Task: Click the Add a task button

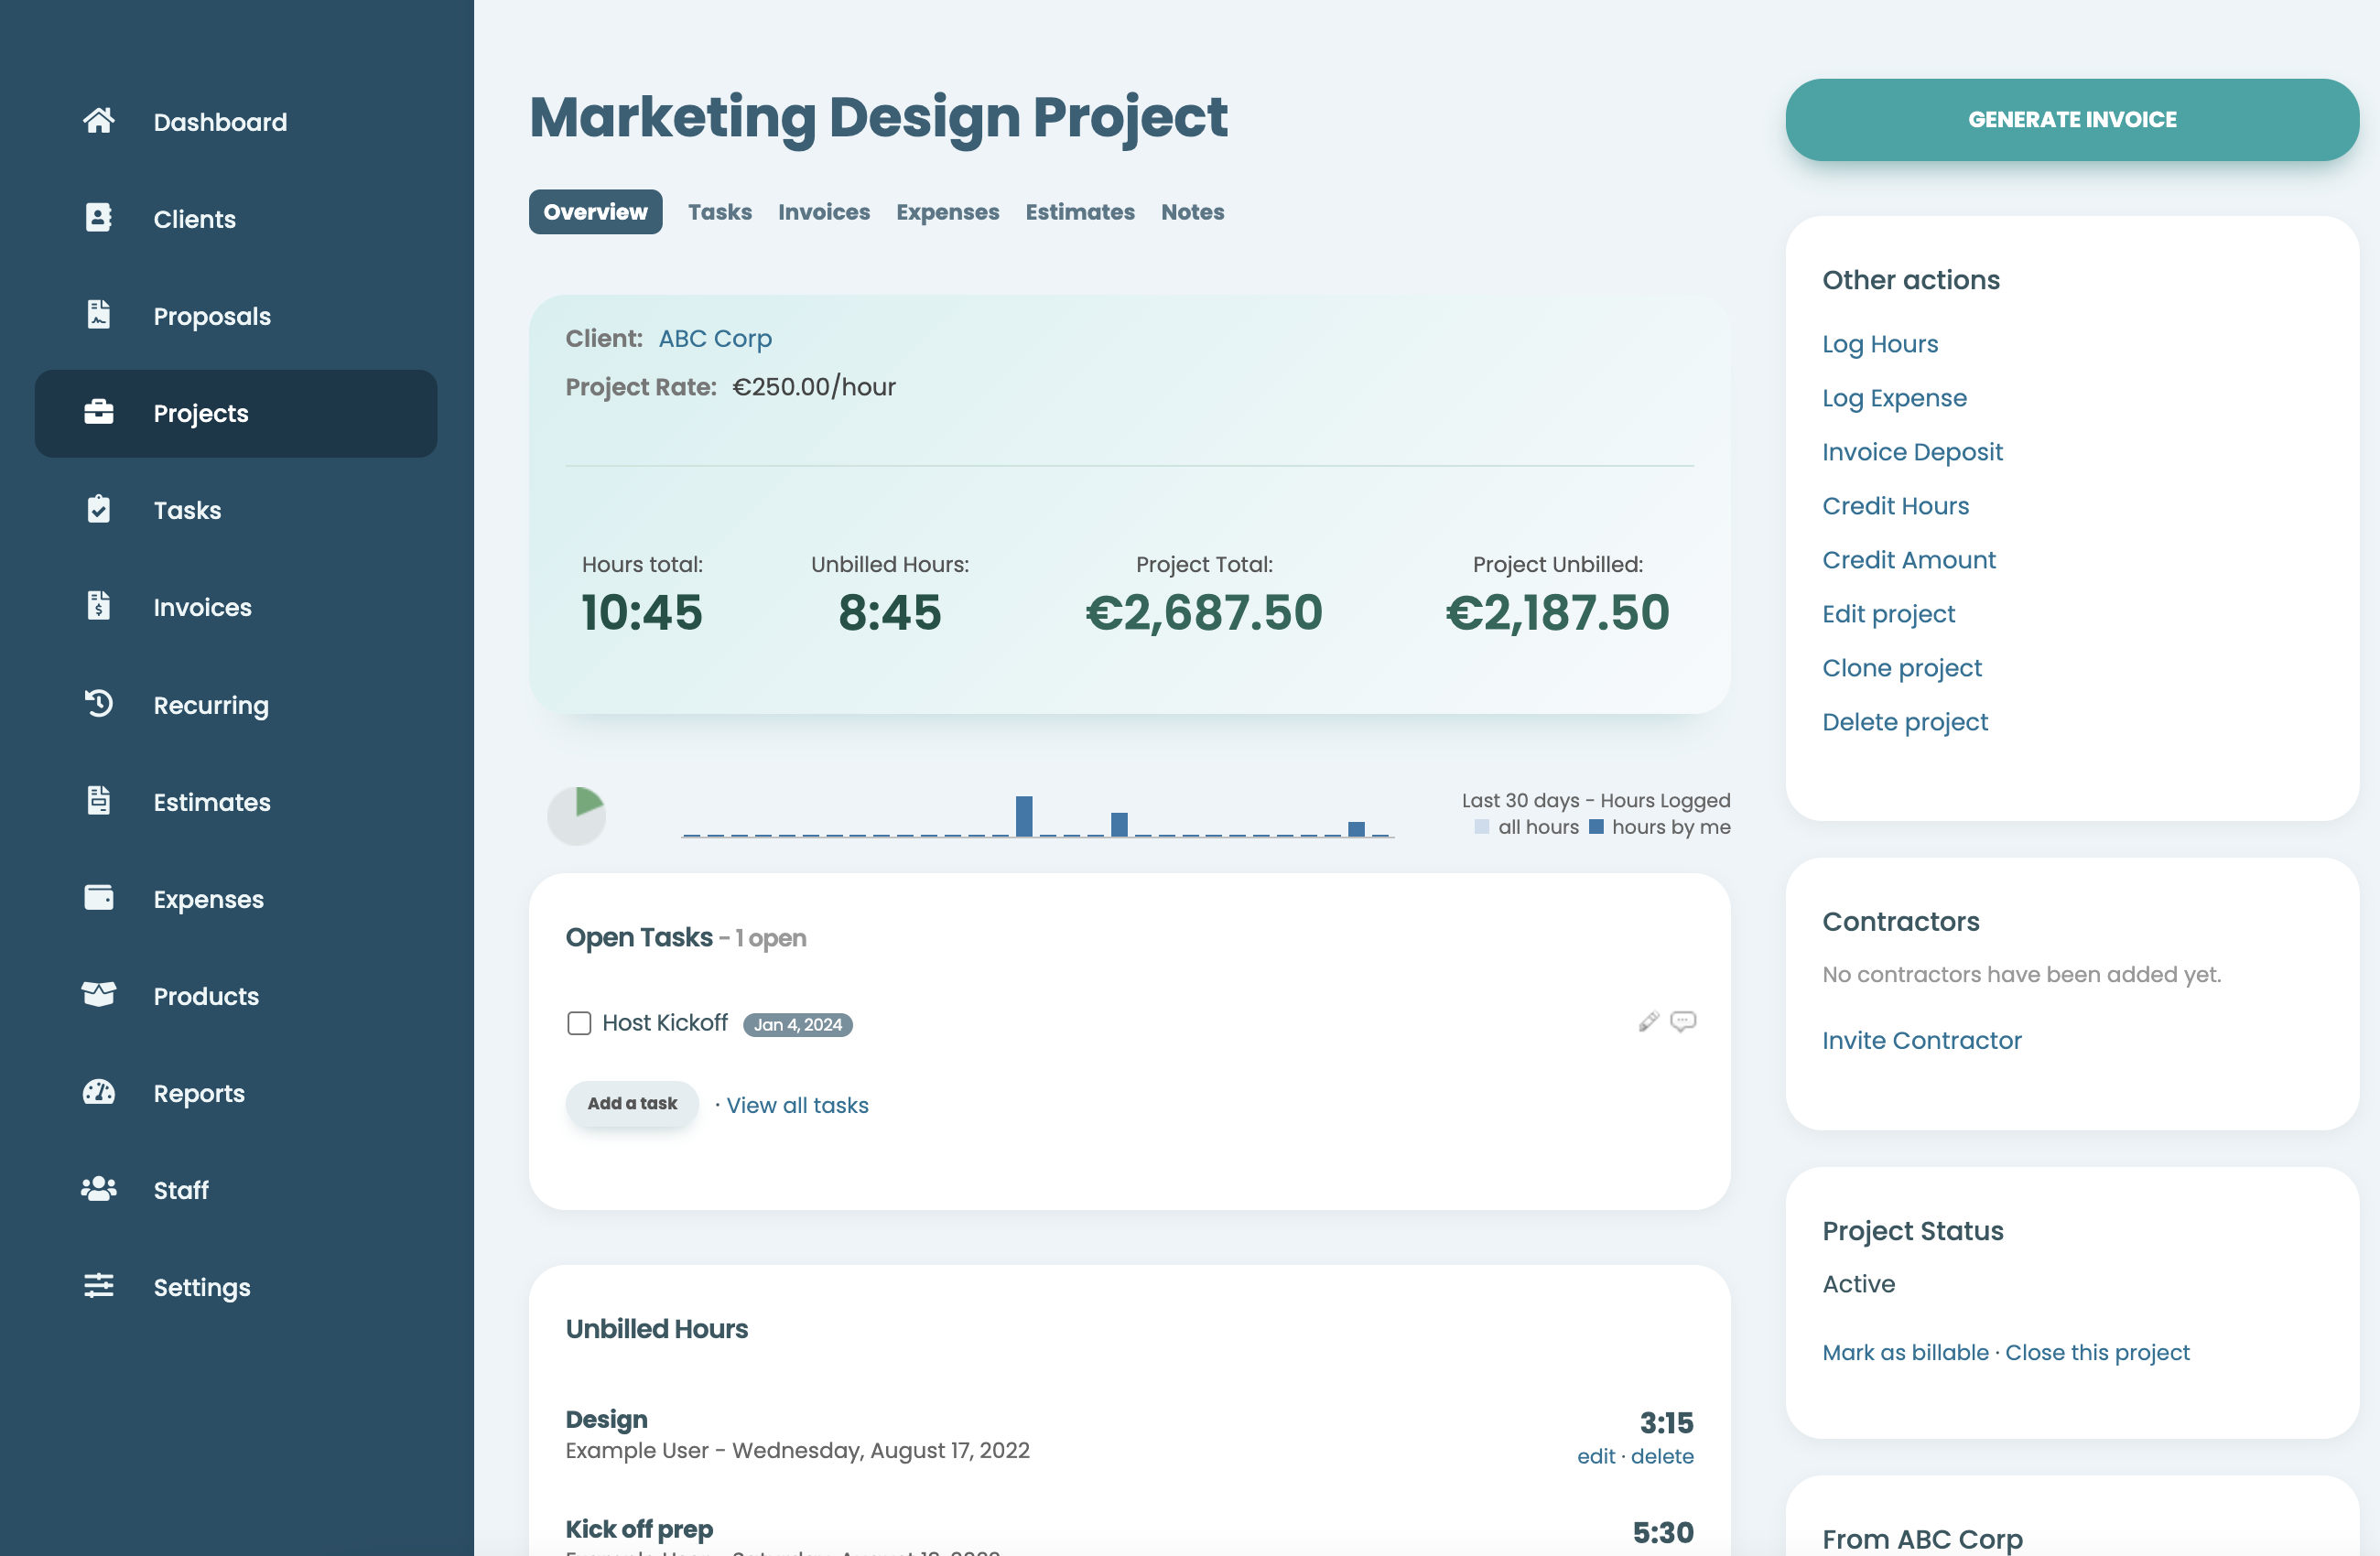Action: pos(632,1103)
